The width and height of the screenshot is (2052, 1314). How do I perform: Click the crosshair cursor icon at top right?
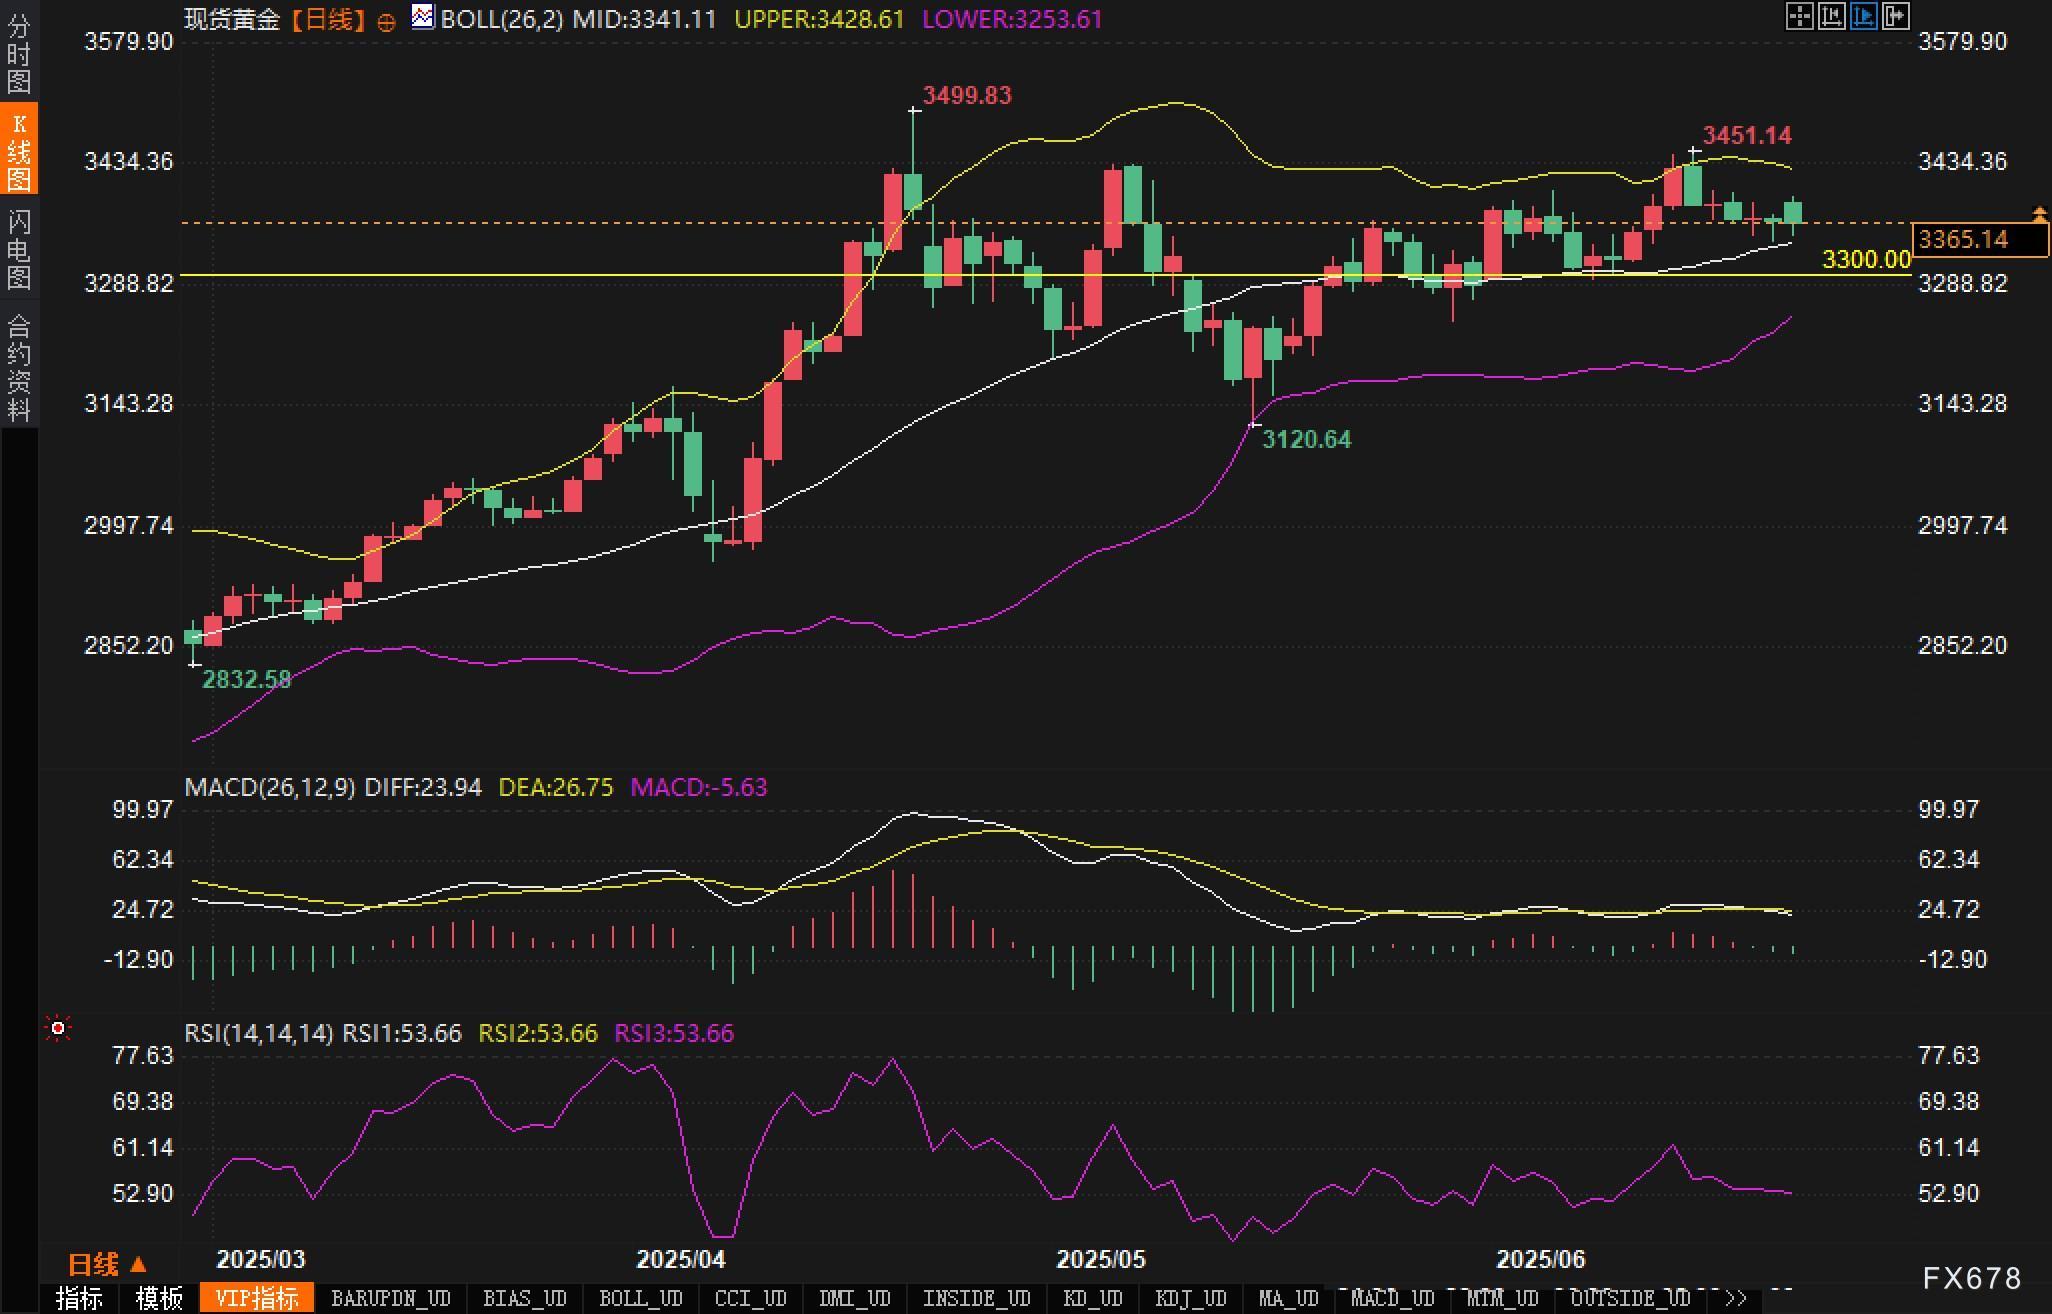point(1799,16)
